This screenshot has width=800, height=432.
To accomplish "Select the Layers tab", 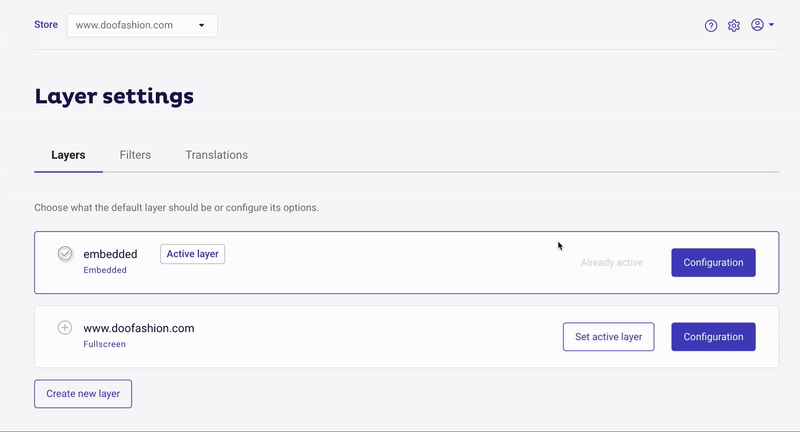I will click(68, 155).
